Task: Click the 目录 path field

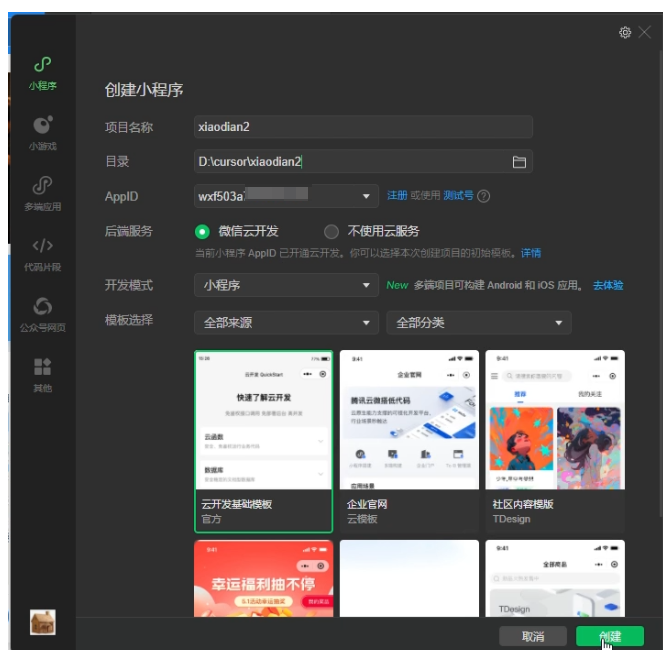Action: click(363, 162)
